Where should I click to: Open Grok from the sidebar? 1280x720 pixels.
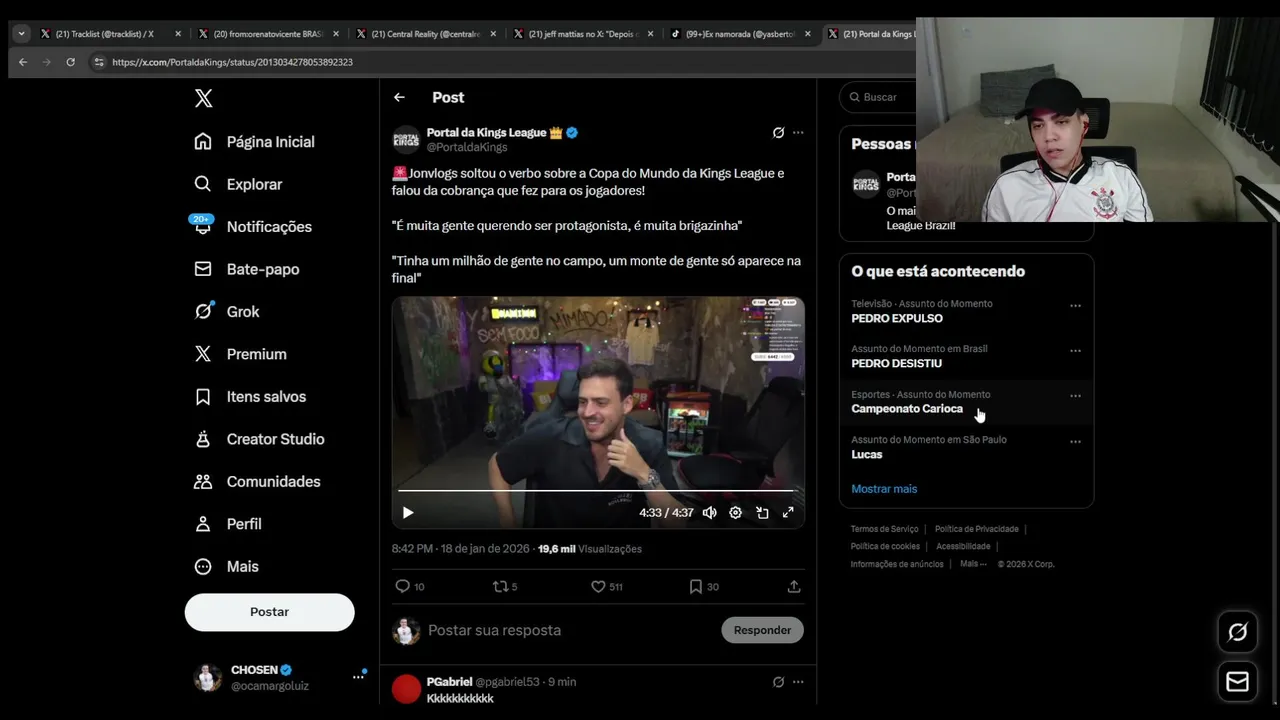click(x=227, y=311)
